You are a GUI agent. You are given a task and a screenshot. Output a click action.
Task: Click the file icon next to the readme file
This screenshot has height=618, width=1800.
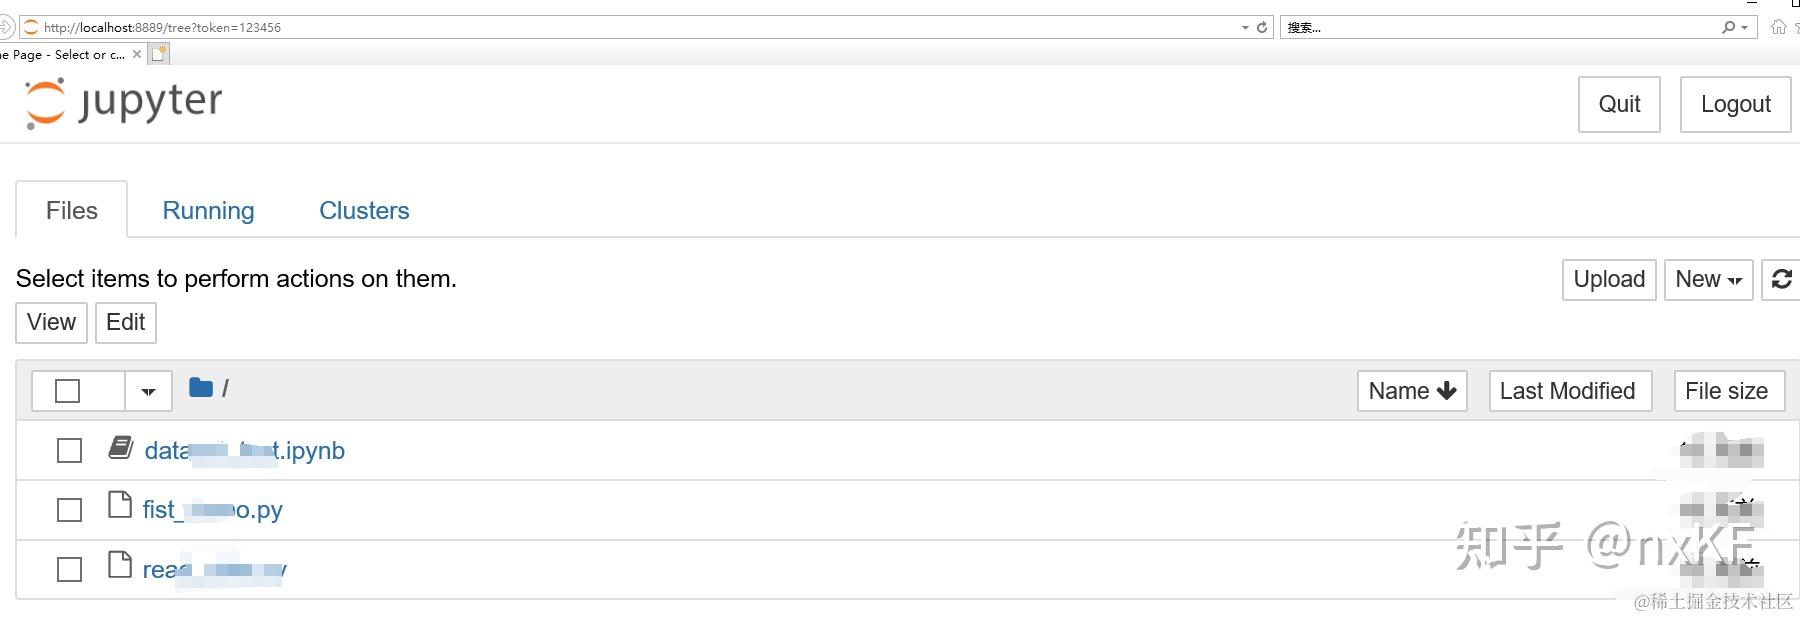pyautogui.click(x=118, y=566)
